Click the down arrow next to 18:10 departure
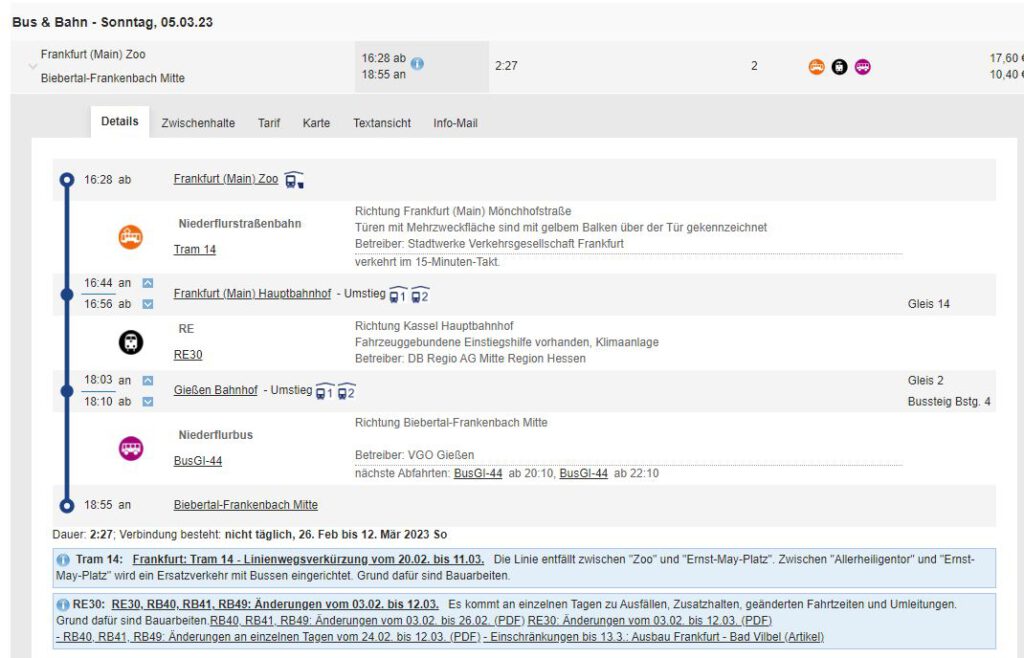Screen dimensions: 1024x658 click(x=148, y=401)
